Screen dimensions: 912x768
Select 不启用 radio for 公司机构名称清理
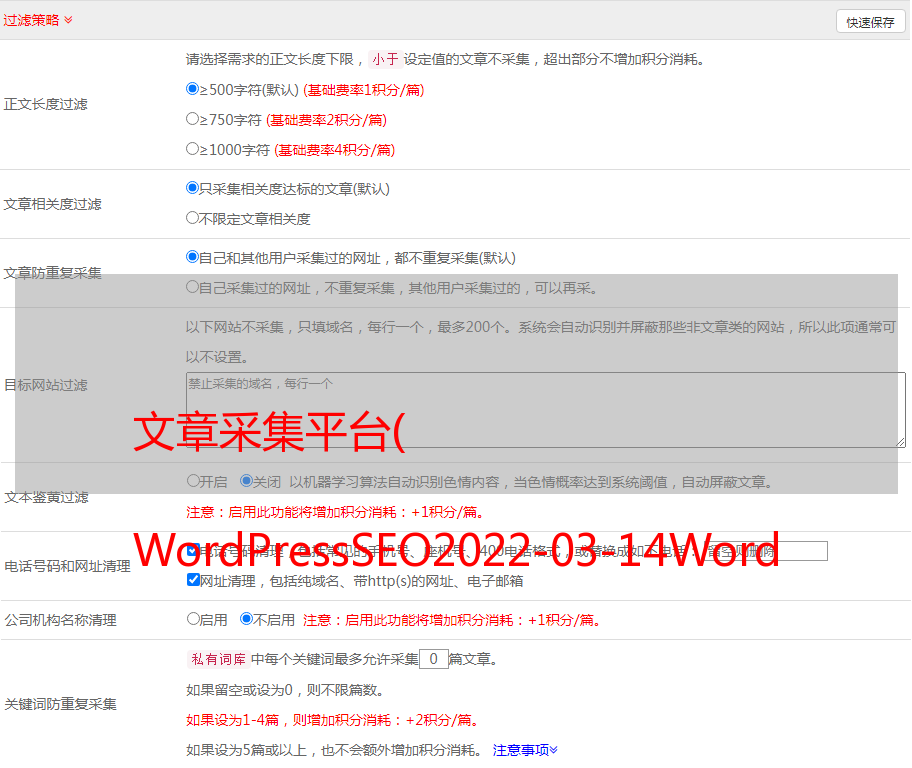tap(247, 619)
